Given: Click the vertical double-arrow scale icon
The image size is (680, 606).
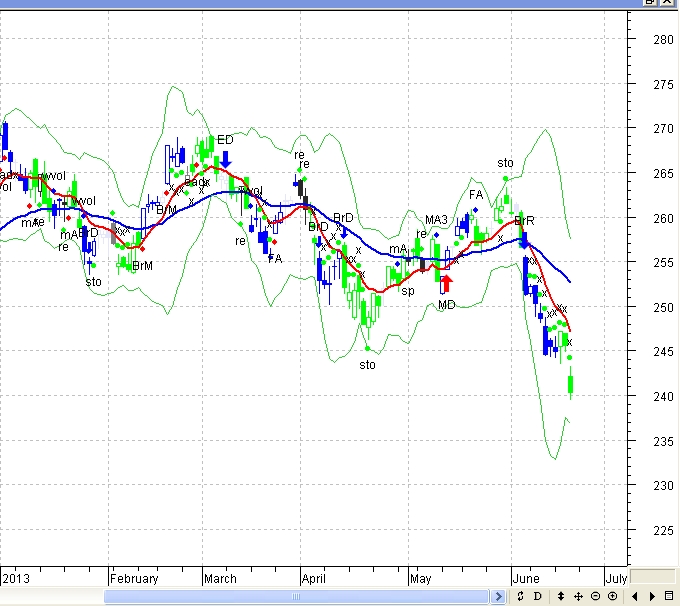Looking at the screenshot, I should pyautogui.click(x=560, y=596).
